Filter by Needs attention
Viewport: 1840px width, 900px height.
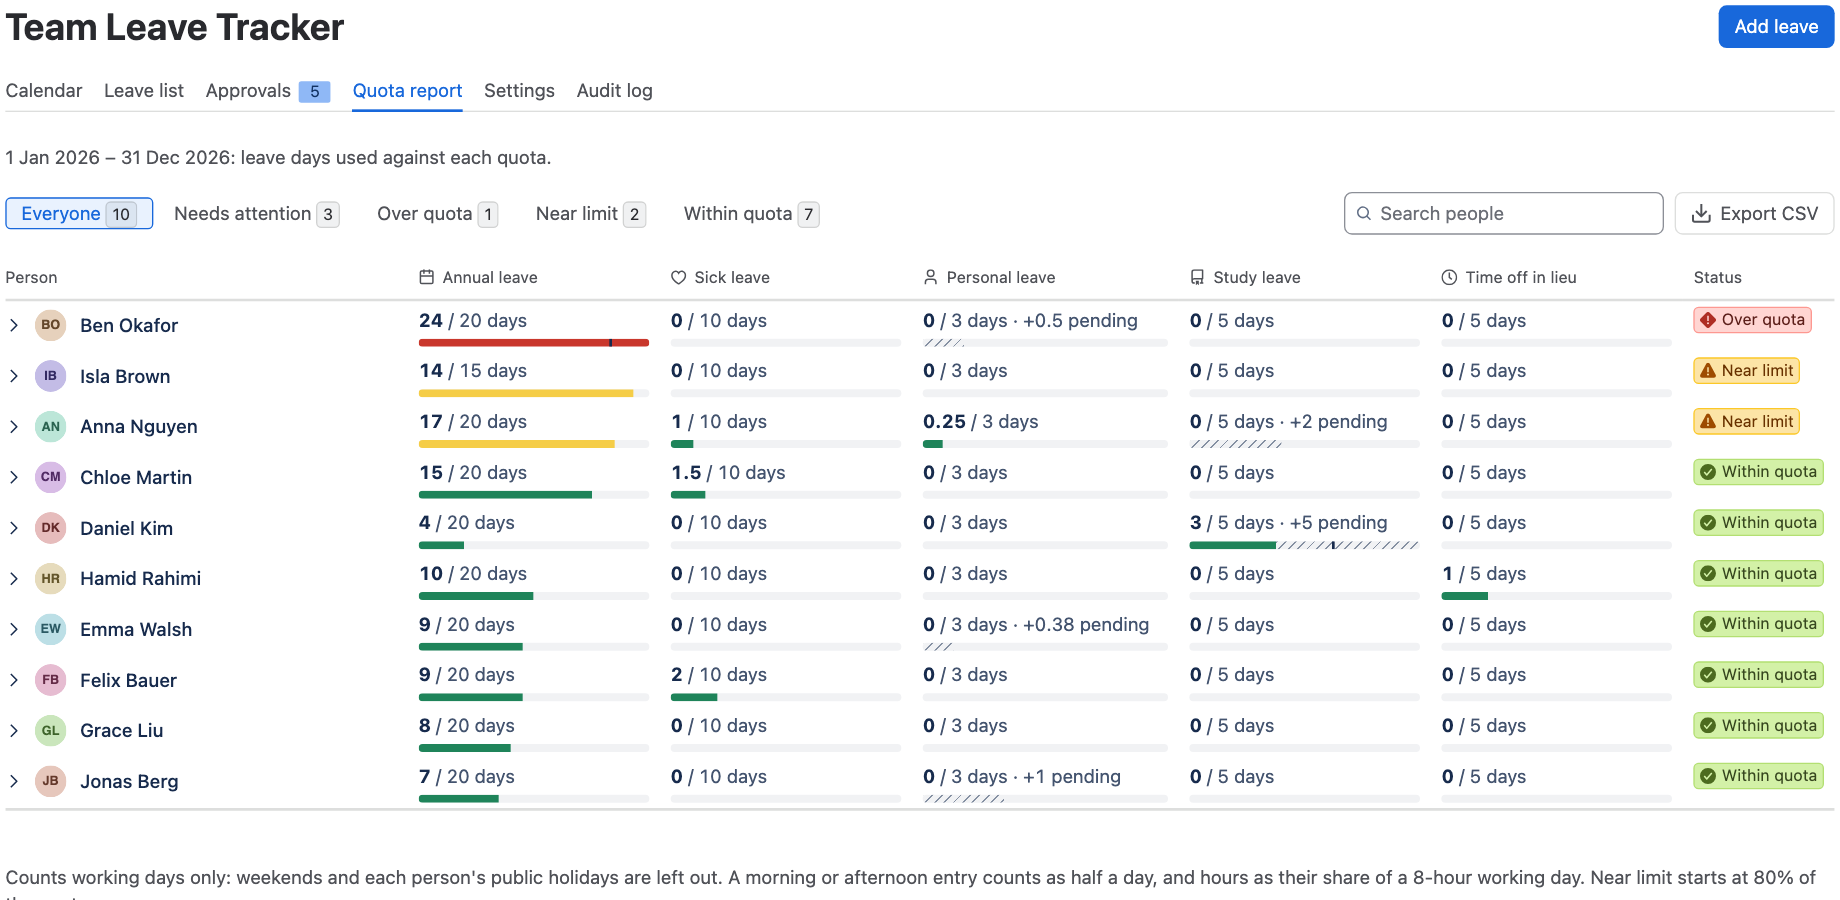[x=257, y=213]
